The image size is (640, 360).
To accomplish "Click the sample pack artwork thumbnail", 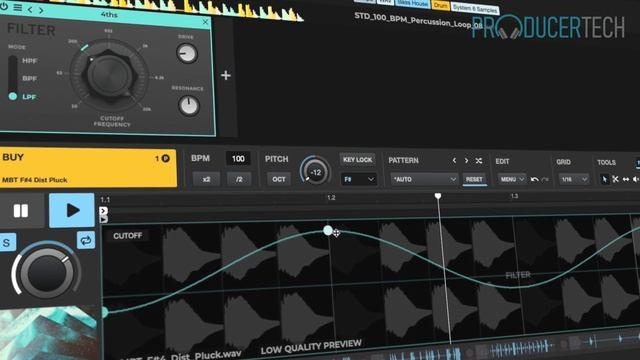I will (48, 334).
